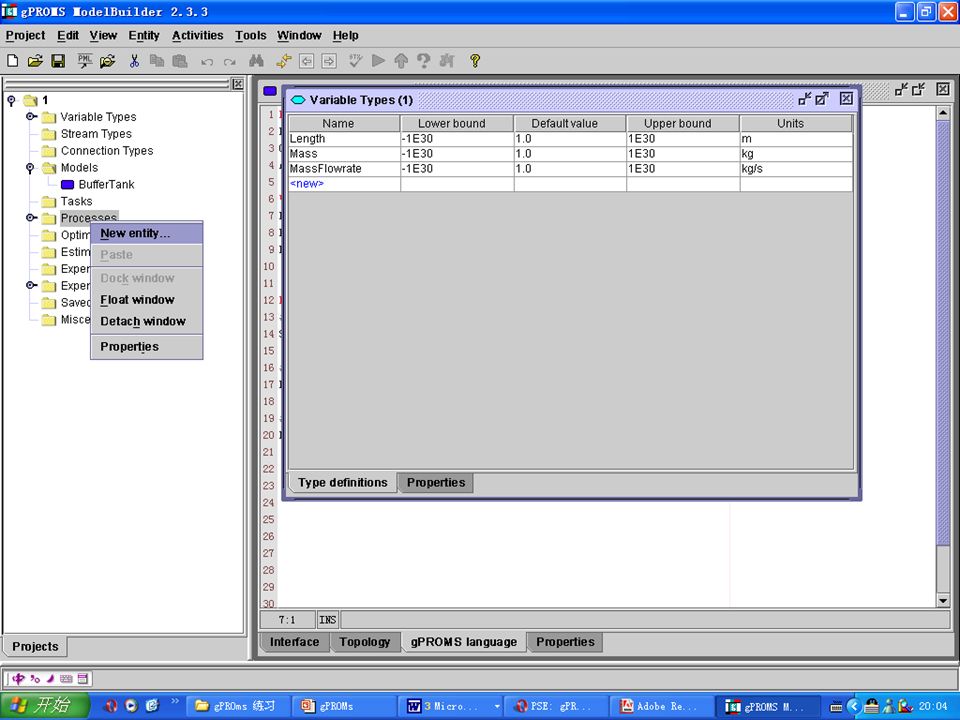Switch to the Topology tab
The height and width of the screenshot is (720, 960).
(365, 642)
